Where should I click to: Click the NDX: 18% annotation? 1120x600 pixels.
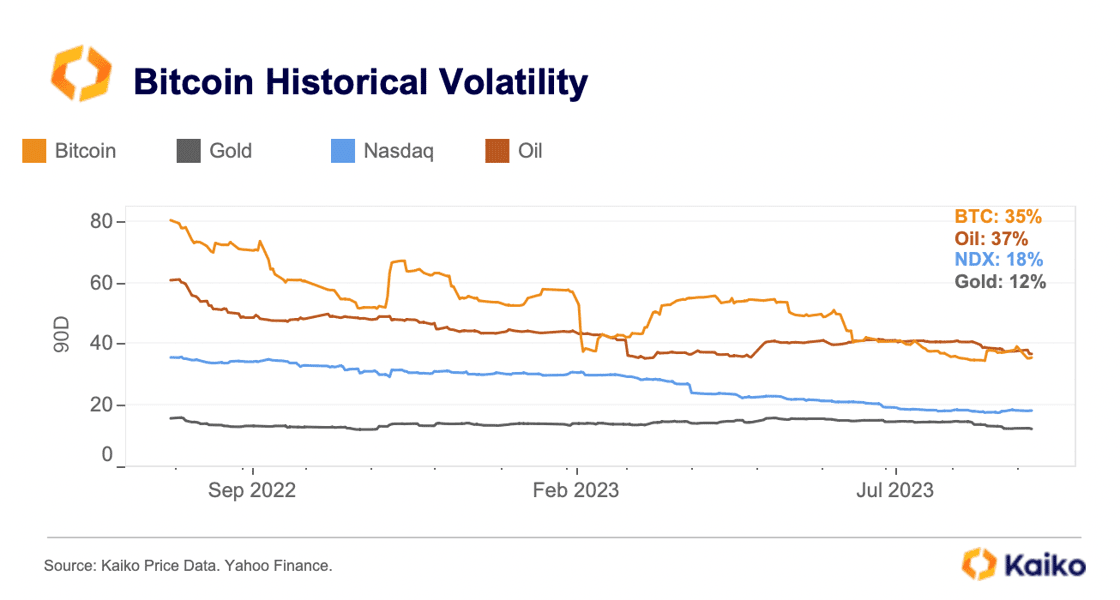(x=997, y=260)
